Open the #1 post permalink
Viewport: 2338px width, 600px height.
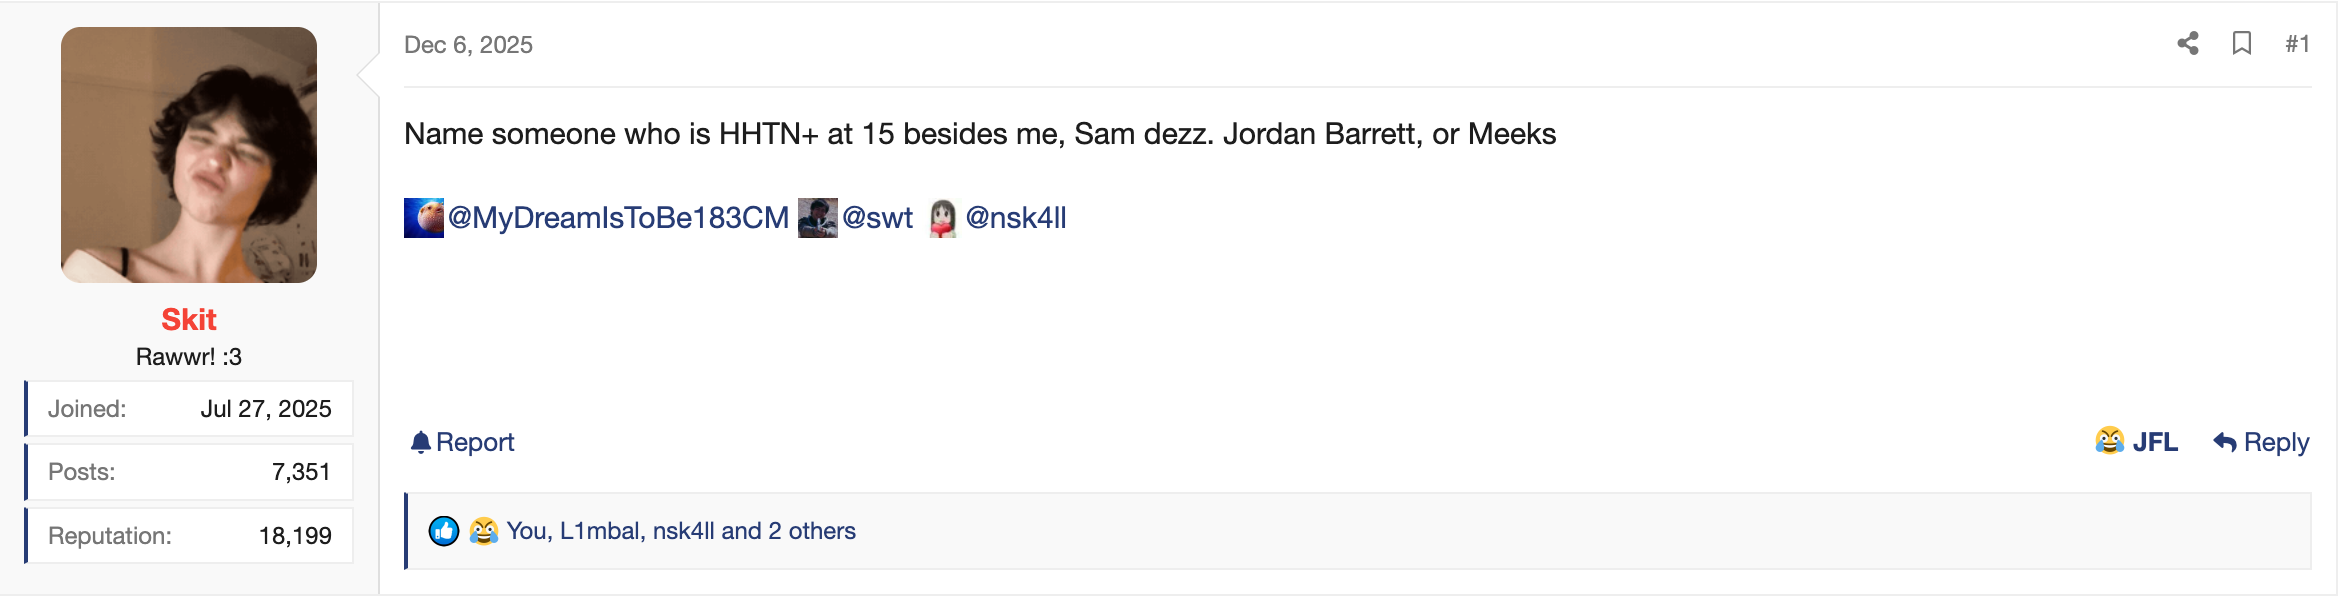pos(2297,44)
